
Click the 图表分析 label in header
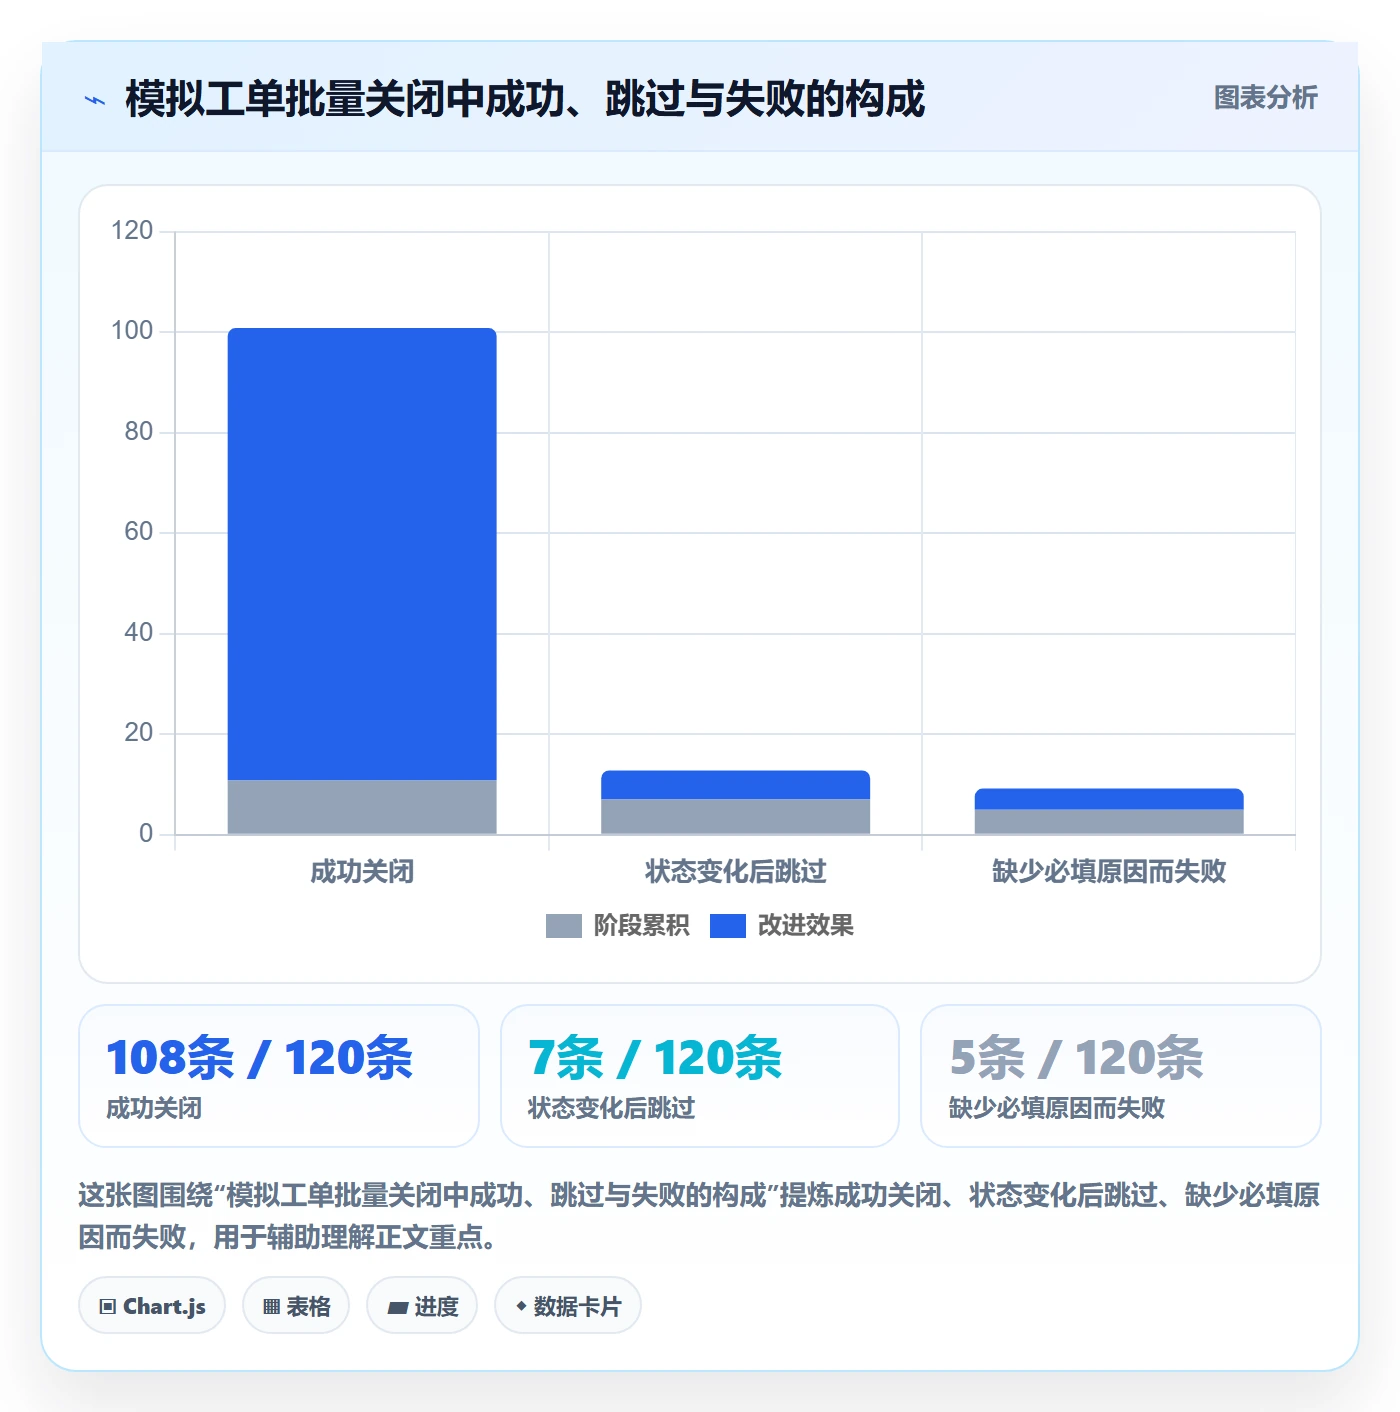[x=1265, y=98]
